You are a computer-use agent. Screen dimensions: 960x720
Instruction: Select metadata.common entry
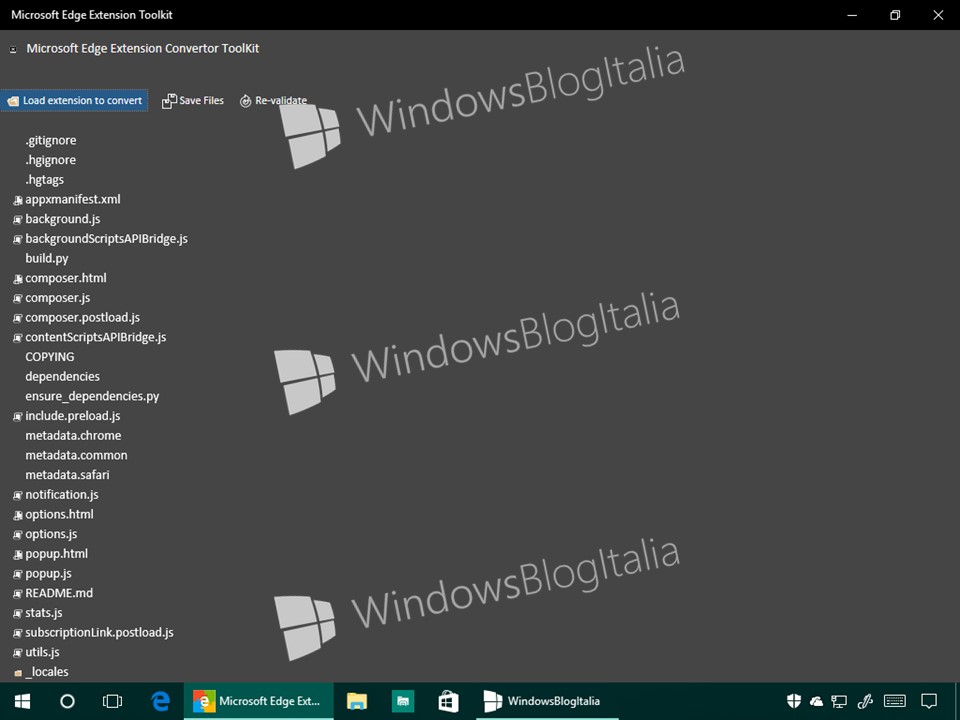(77, 455)
